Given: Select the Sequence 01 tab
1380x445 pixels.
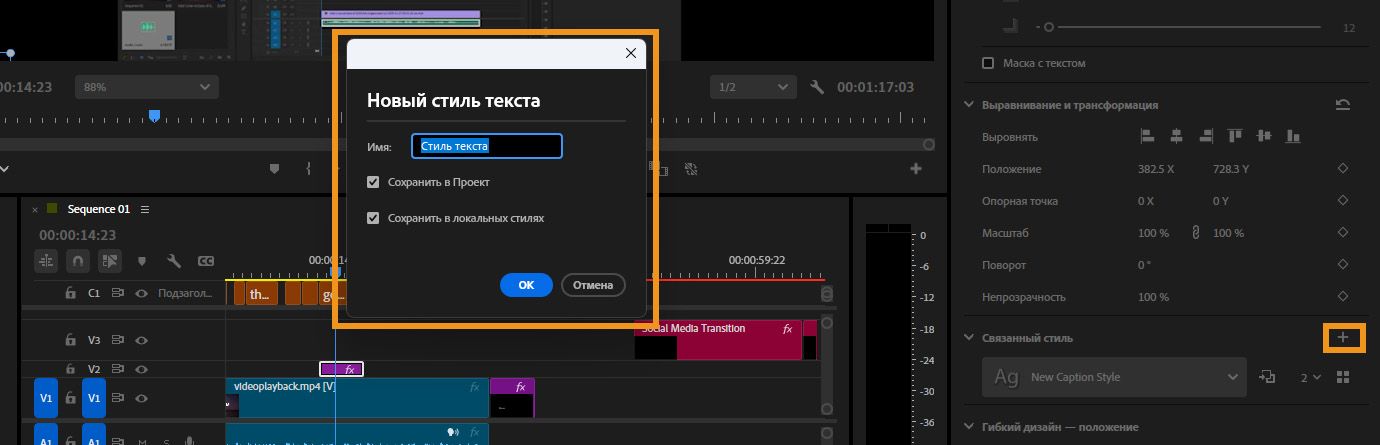Looking at the screenshot, I should [99, 209].
